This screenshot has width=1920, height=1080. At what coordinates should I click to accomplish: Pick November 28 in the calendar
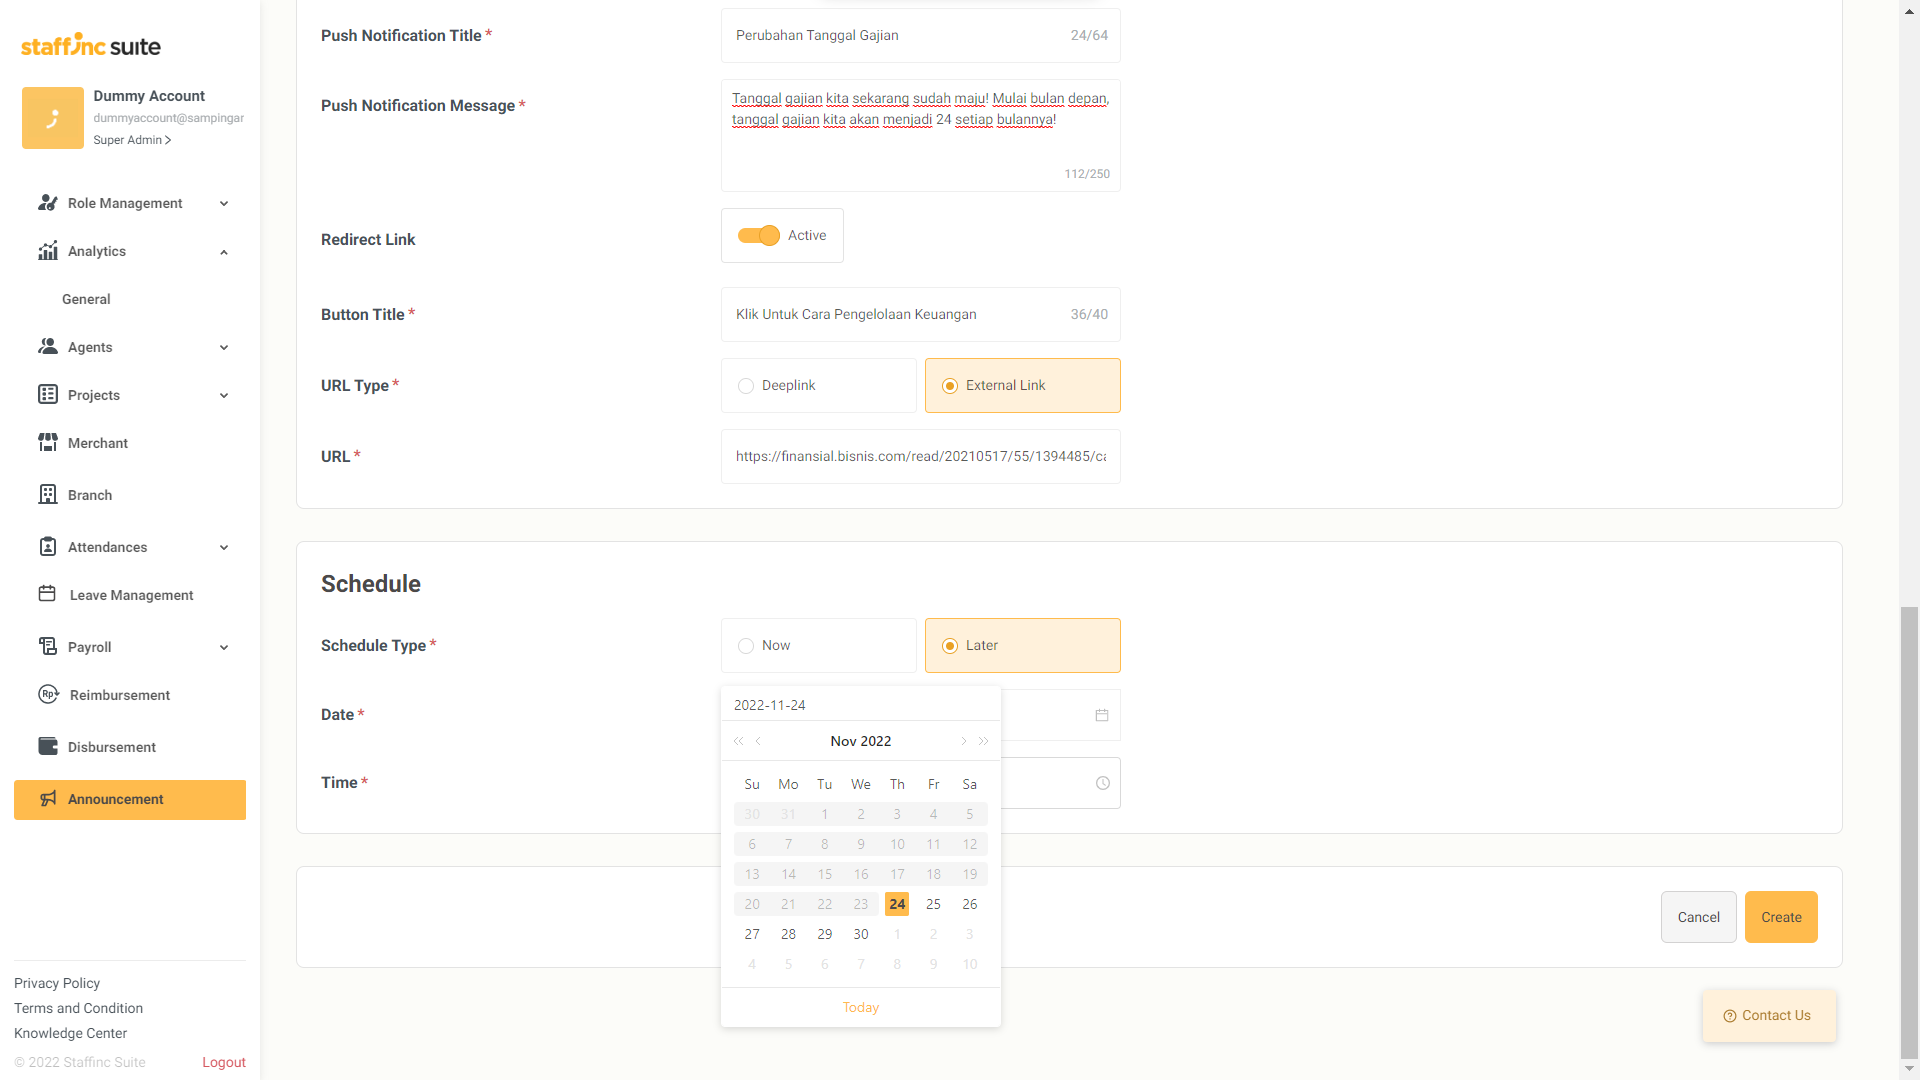point(788,934)
